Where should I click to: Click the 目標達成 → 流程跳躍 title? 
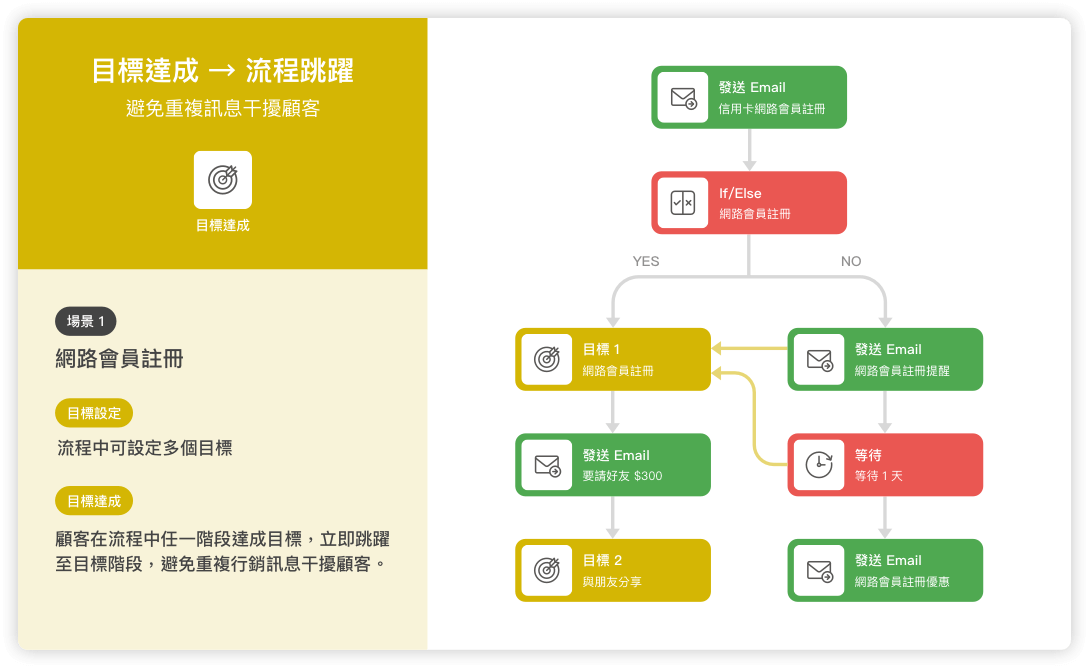coord(222,71)
